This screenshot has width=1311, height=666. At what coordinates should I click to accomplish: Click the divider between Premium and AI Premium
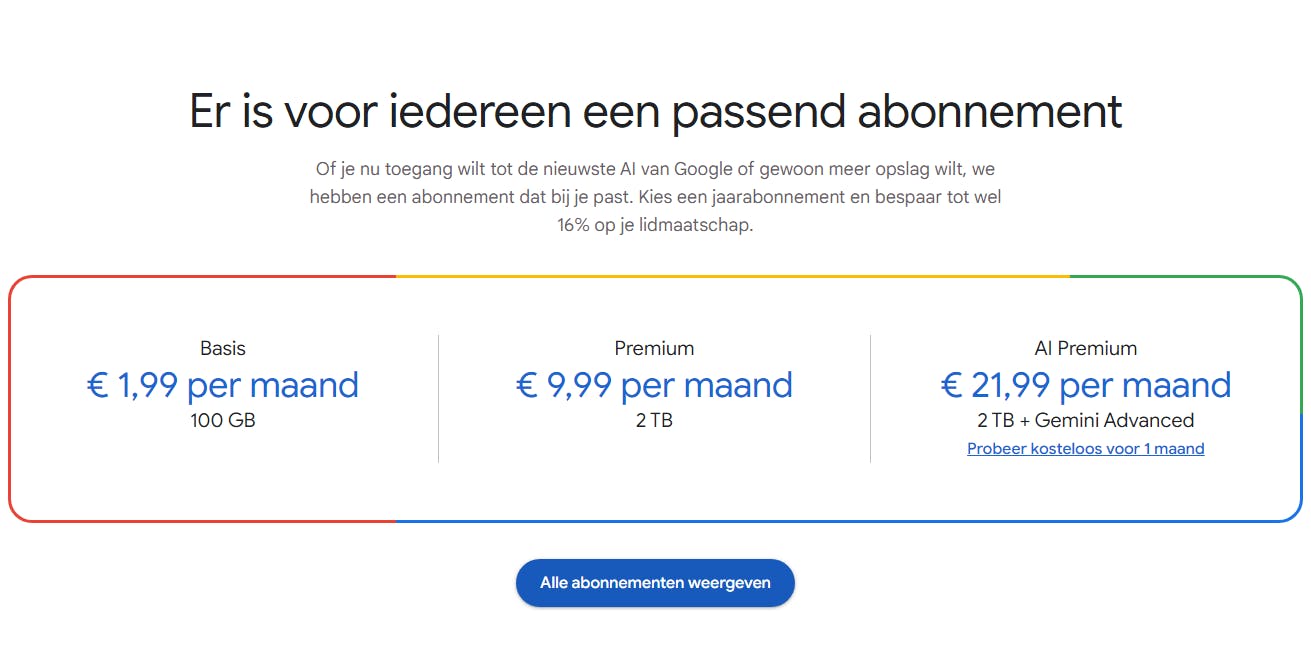870,398
